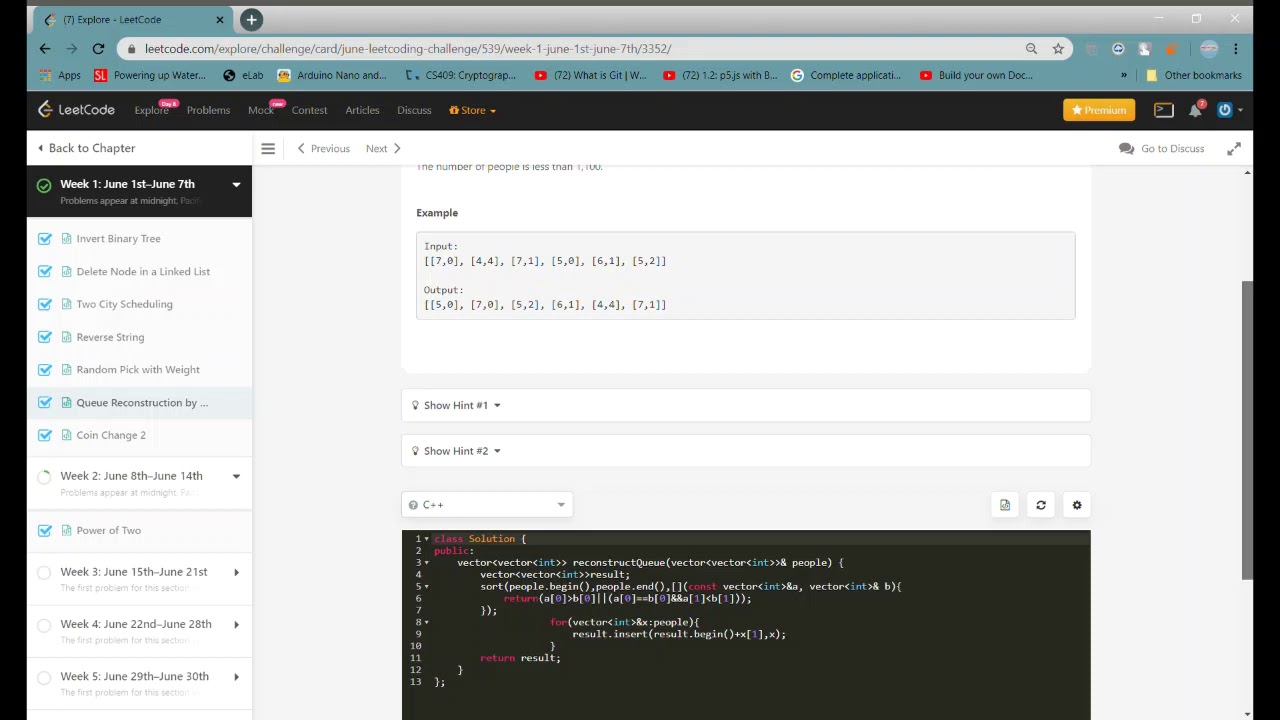
Task: Go Back to Chapter
Action: (x=86, y=148)
